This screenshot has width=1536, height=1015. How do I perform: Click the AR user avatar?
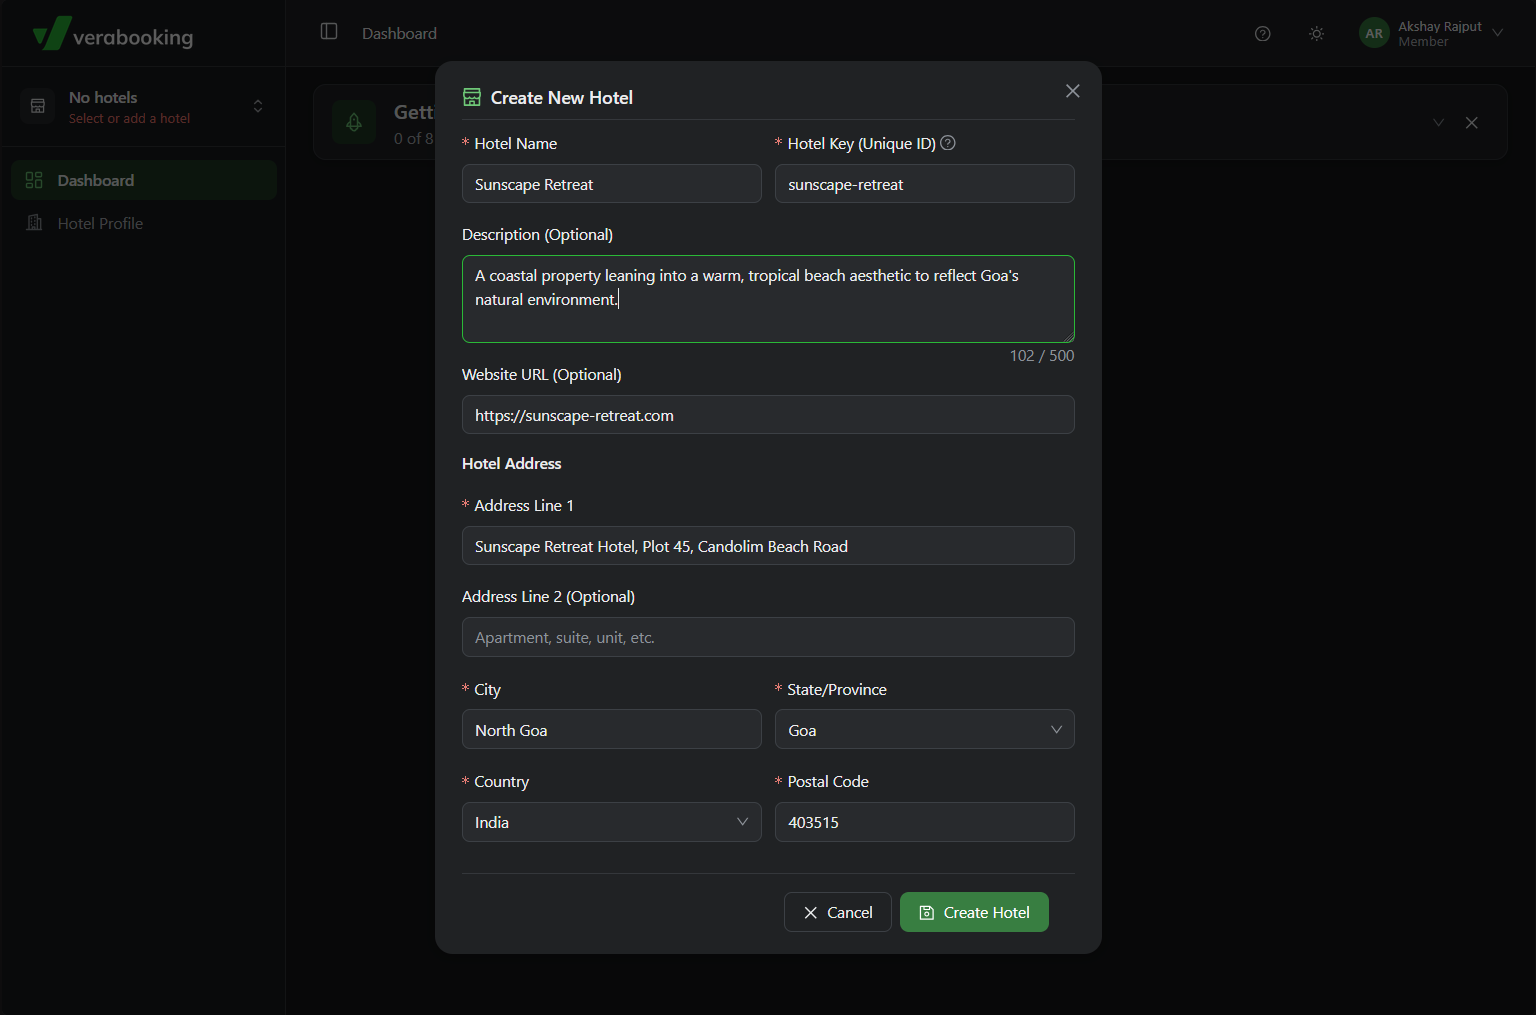point(1374,33)
